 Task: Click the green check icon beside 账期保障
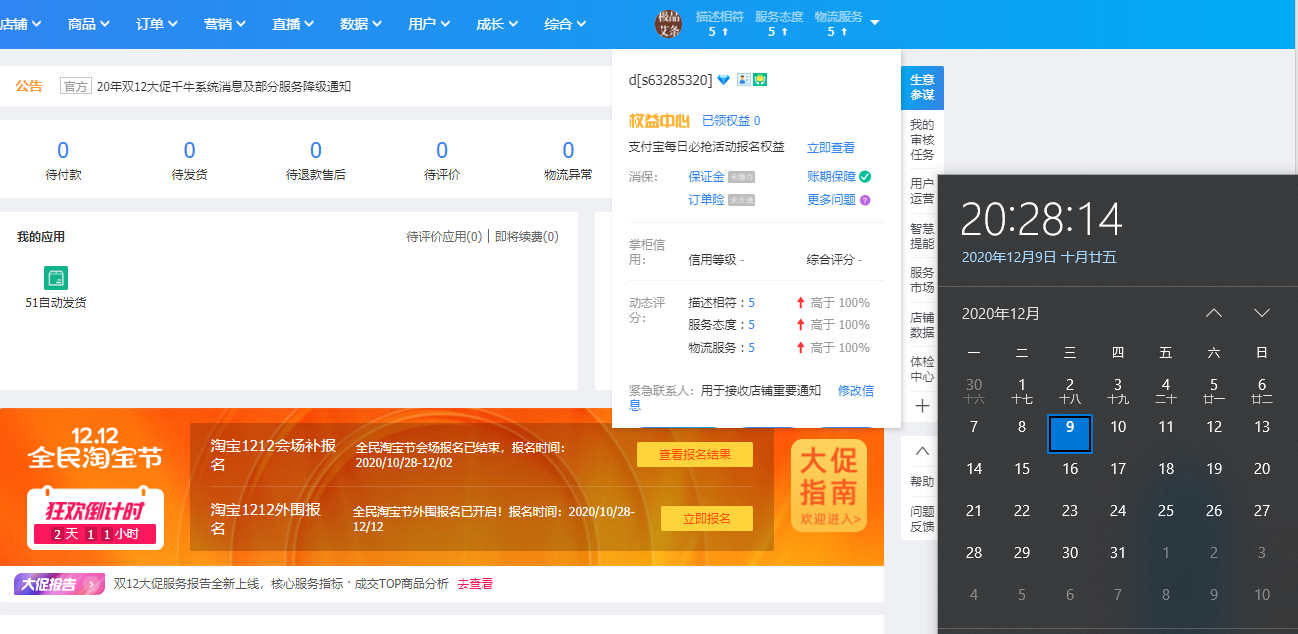pos(865,176)
